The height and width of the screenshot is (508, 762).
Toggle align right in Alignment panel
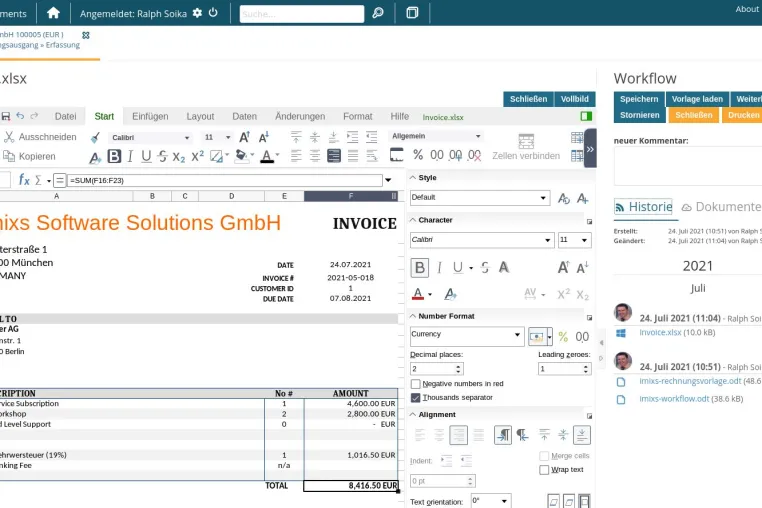[458, 435]
